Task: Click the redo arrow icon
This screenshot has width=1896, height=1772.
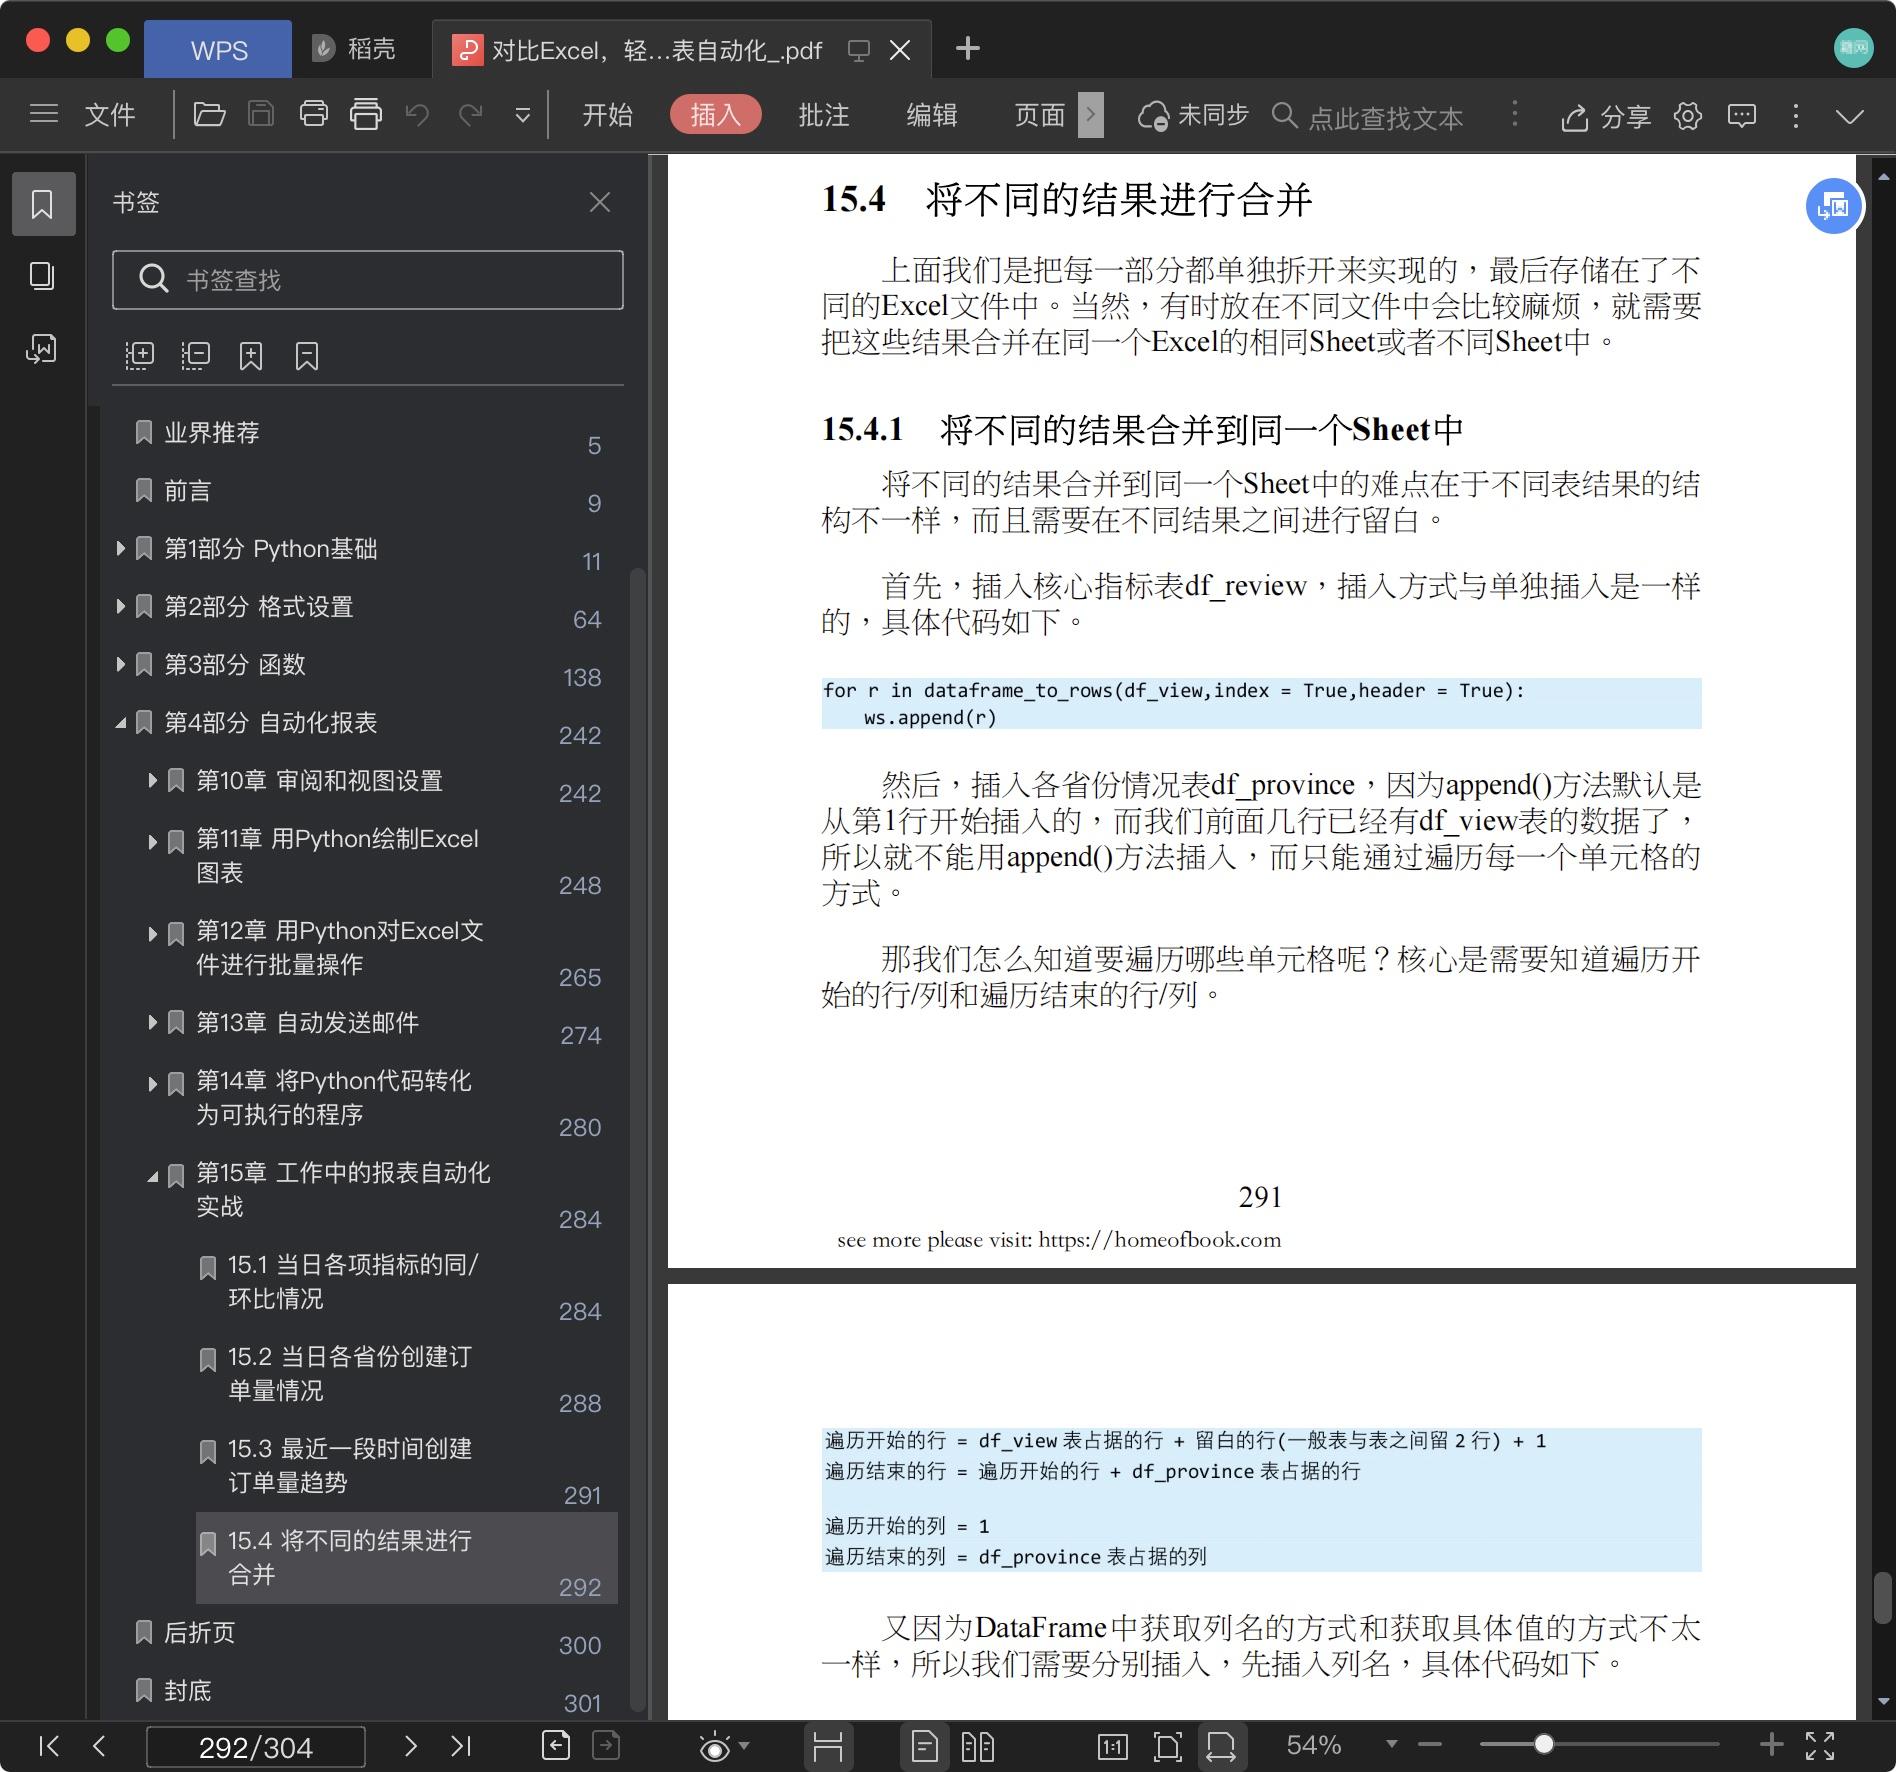Action: pos(470,115)
